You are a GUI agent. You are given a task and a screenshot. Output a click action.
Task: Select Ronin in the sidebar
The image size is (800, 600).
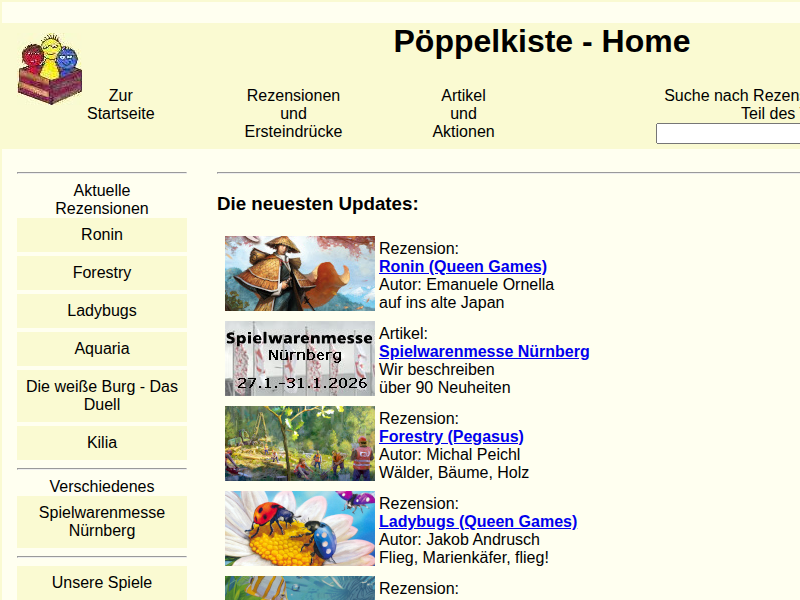(102, 235)
